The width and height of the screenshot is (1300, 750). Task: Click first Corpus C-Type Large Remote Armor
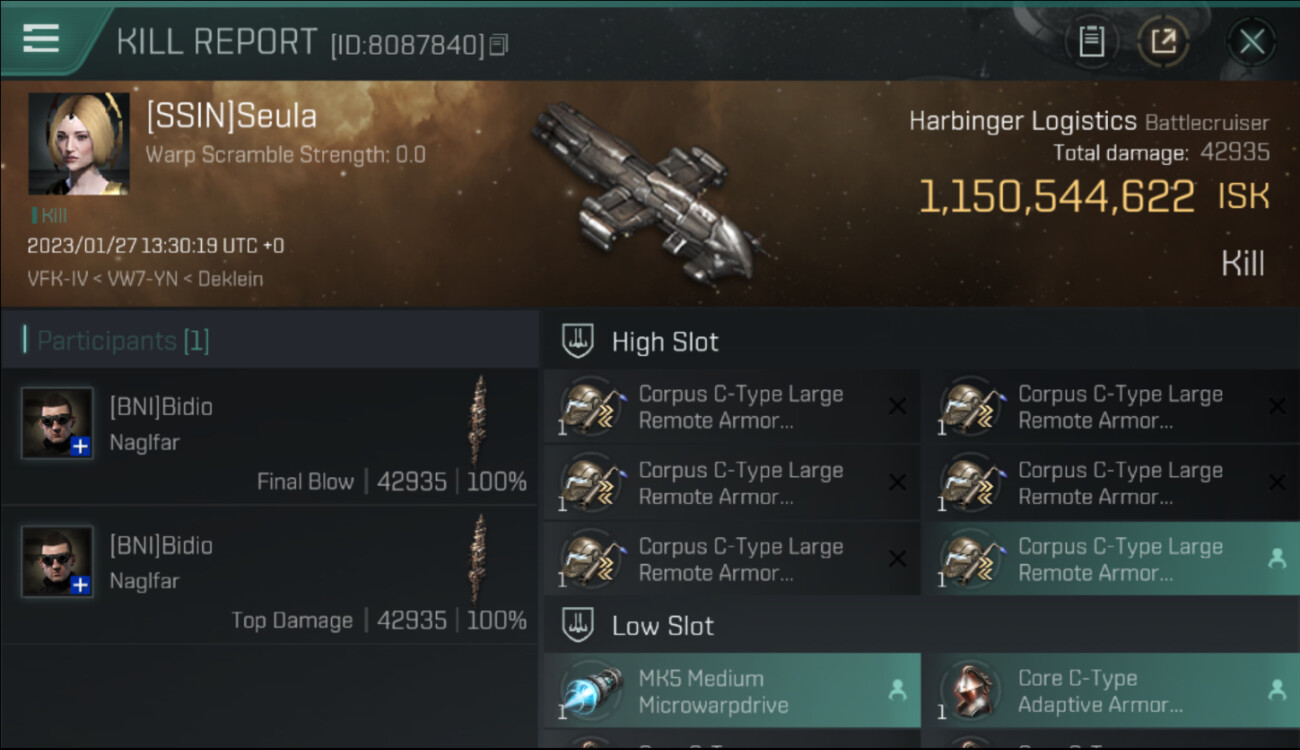(x=732, y=406)
